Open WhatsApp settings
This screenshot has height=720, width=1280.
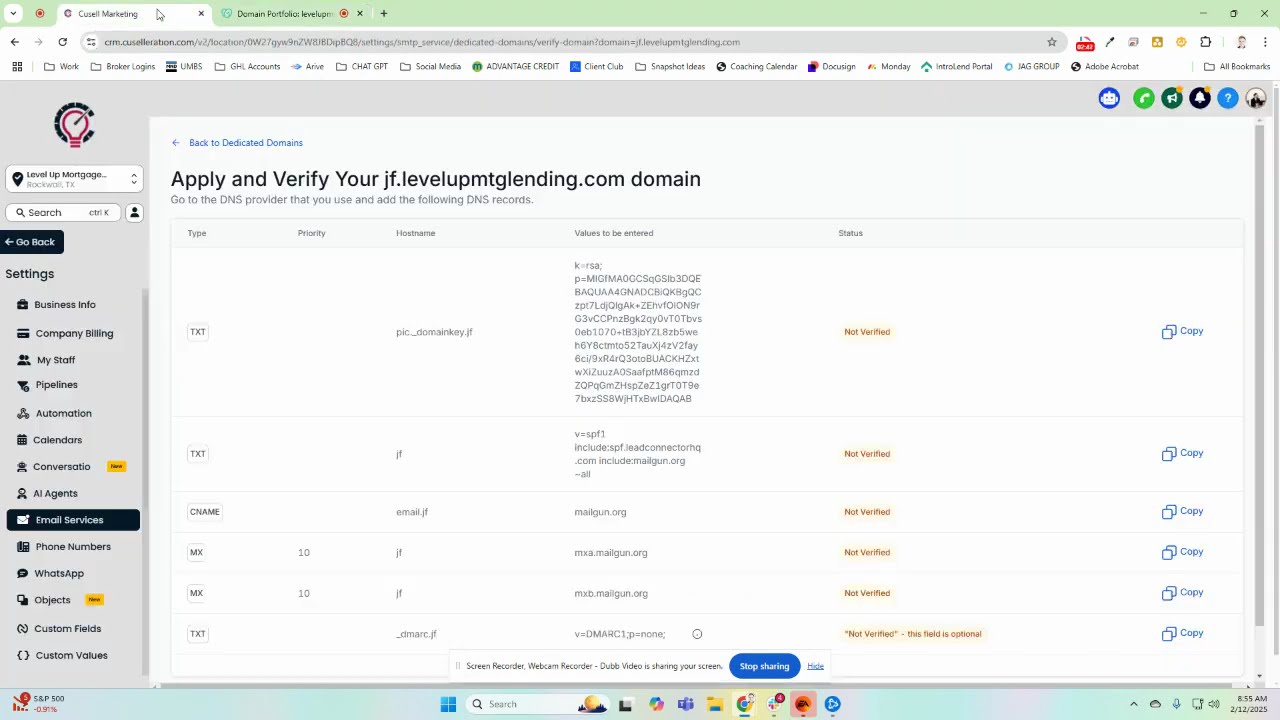coord(59,574)
